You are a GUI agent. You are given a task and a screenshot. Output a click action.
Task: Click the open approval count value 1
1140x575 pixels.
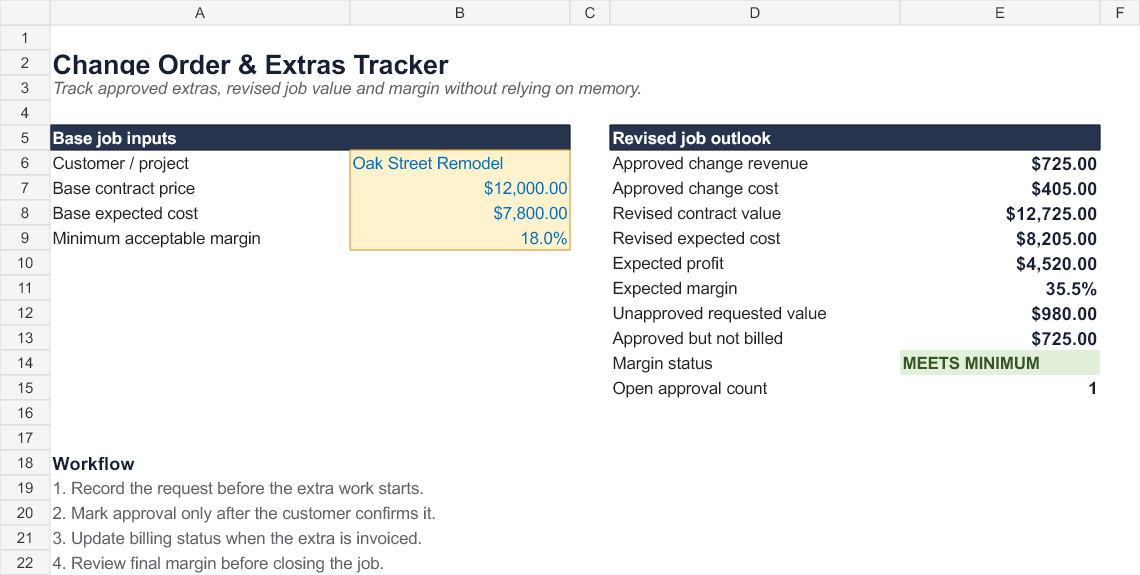[1092, 388]
